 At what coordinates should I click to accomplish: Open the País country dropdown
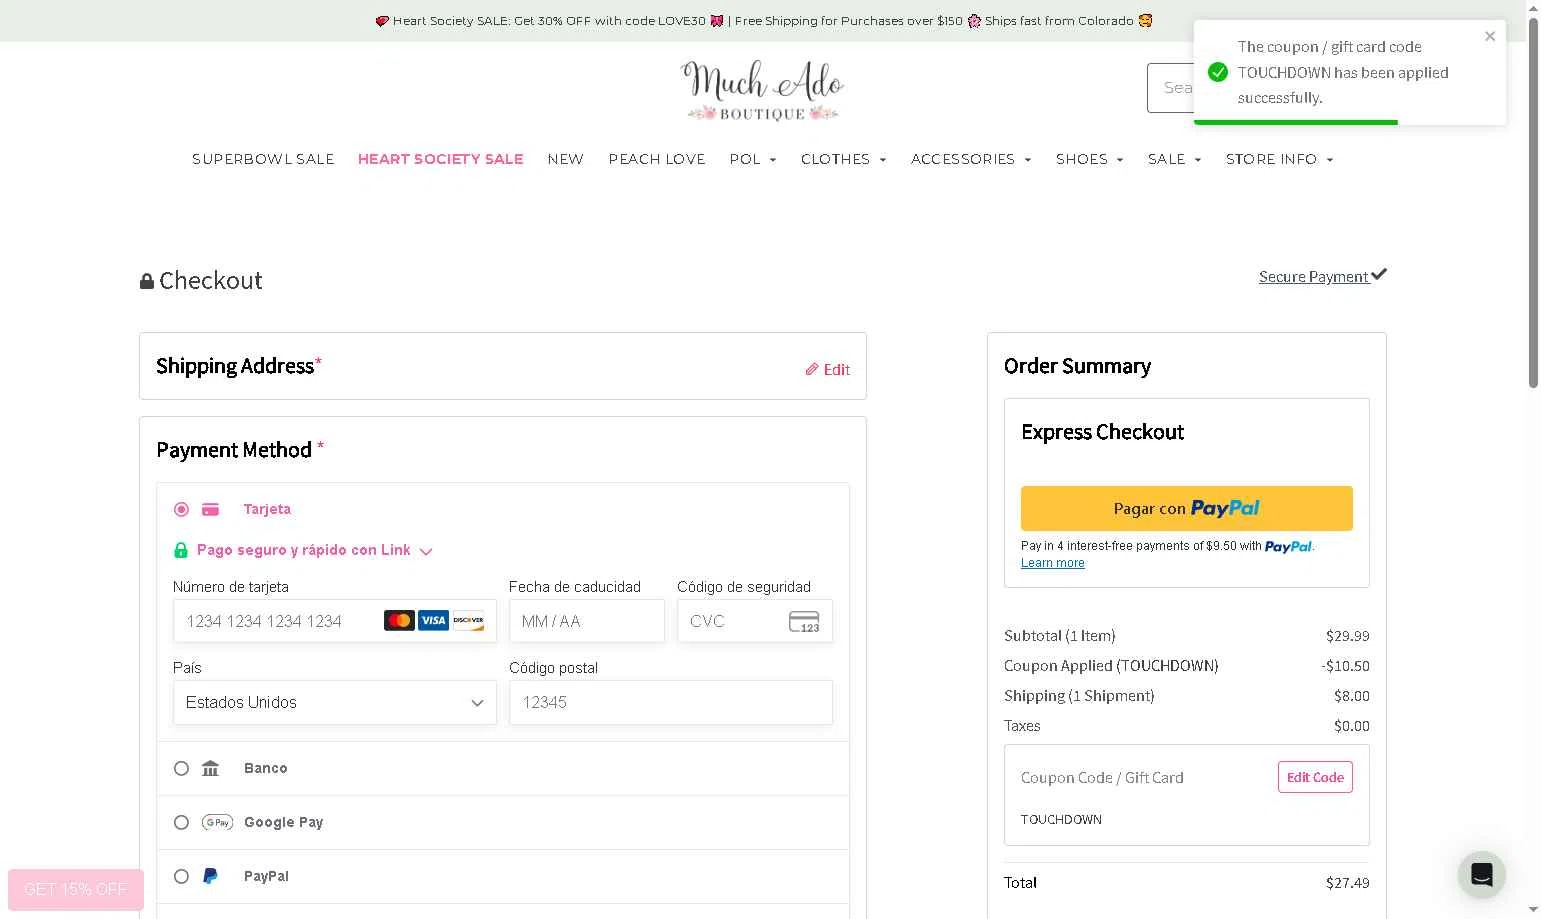[335, 702]
